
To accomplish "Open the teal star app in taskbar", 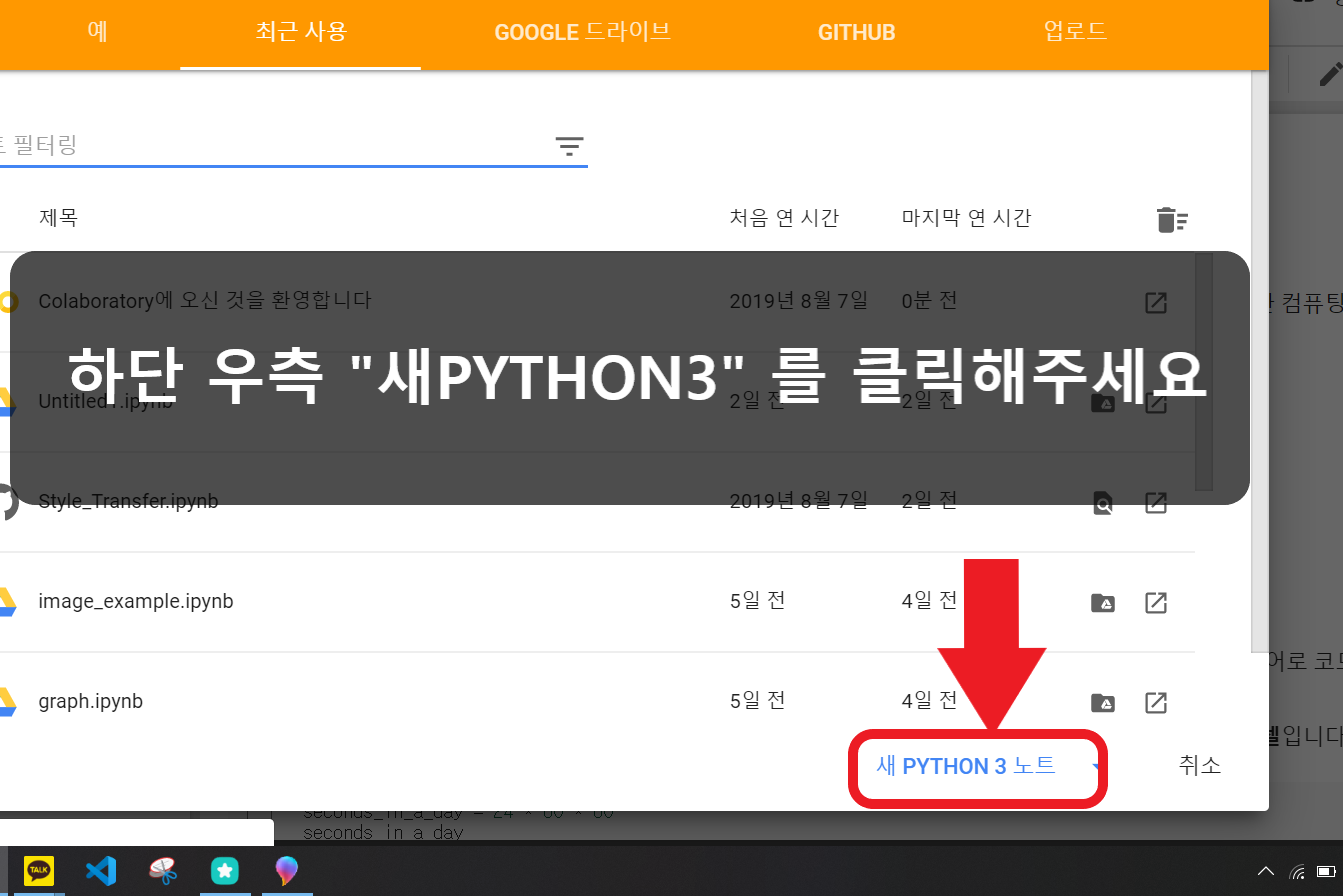I will coord(225,871).
